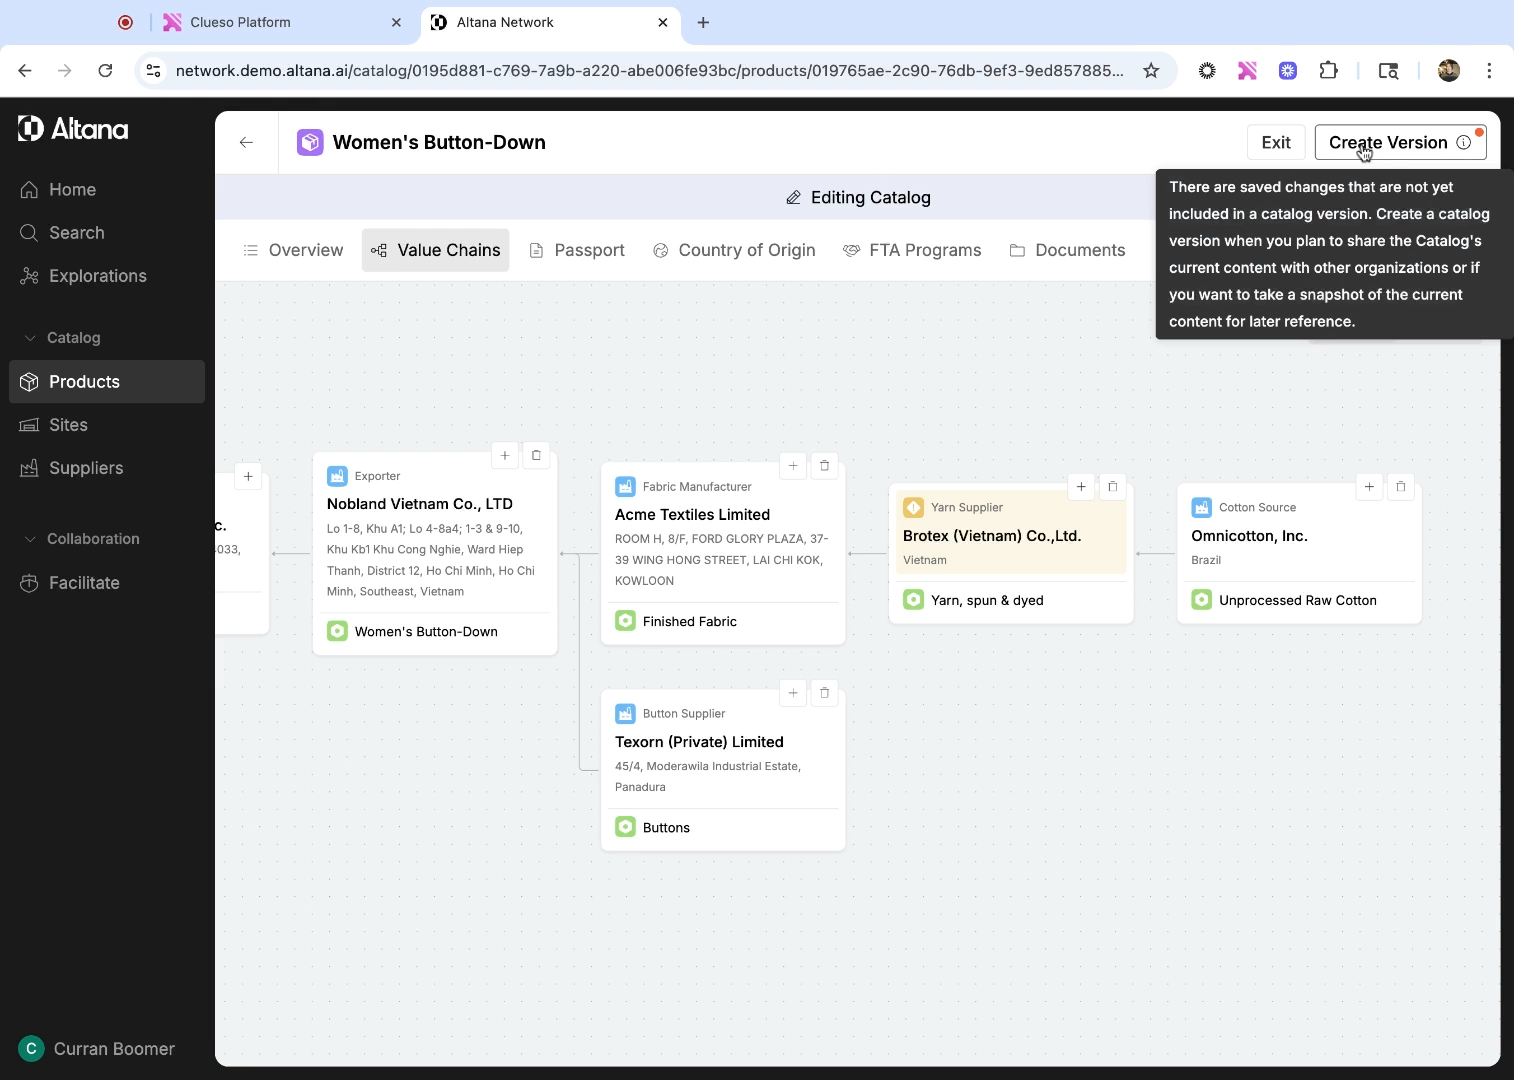Click the info icon on Create Version
This screenshot has width=1514, height=1080.
(x=1464, y=142)
